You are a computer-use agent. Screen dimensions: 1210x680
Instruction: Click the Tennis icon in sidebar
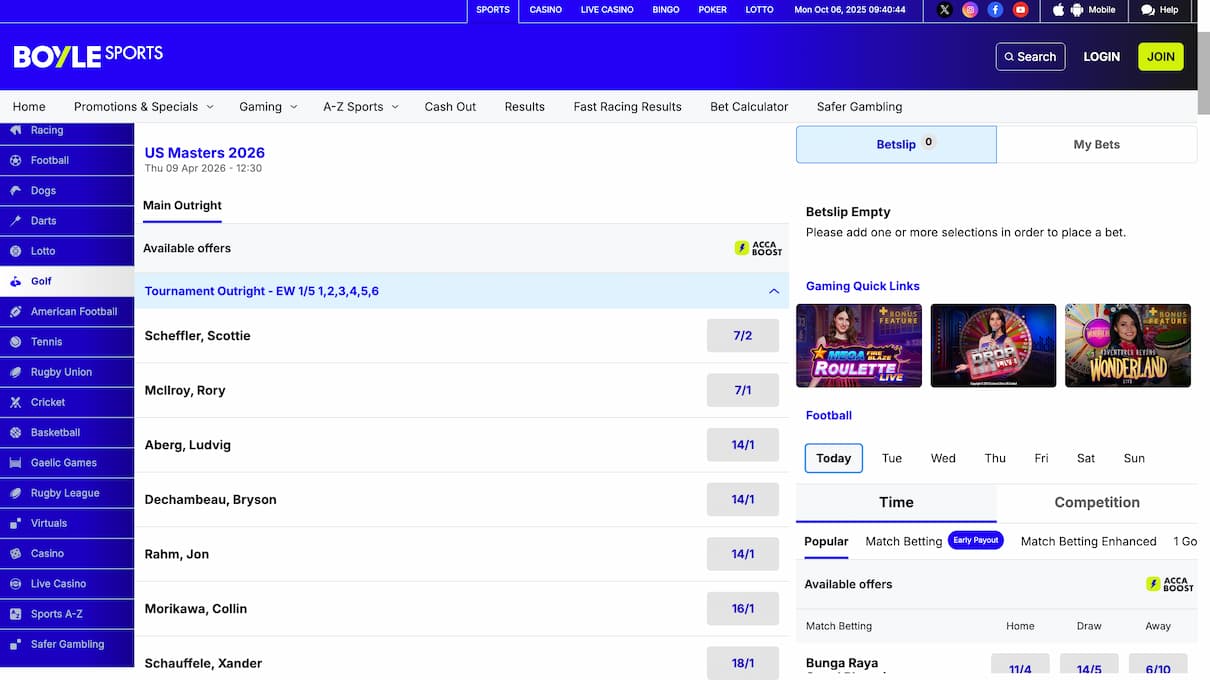pyautogui.click(x=16, y=342)
